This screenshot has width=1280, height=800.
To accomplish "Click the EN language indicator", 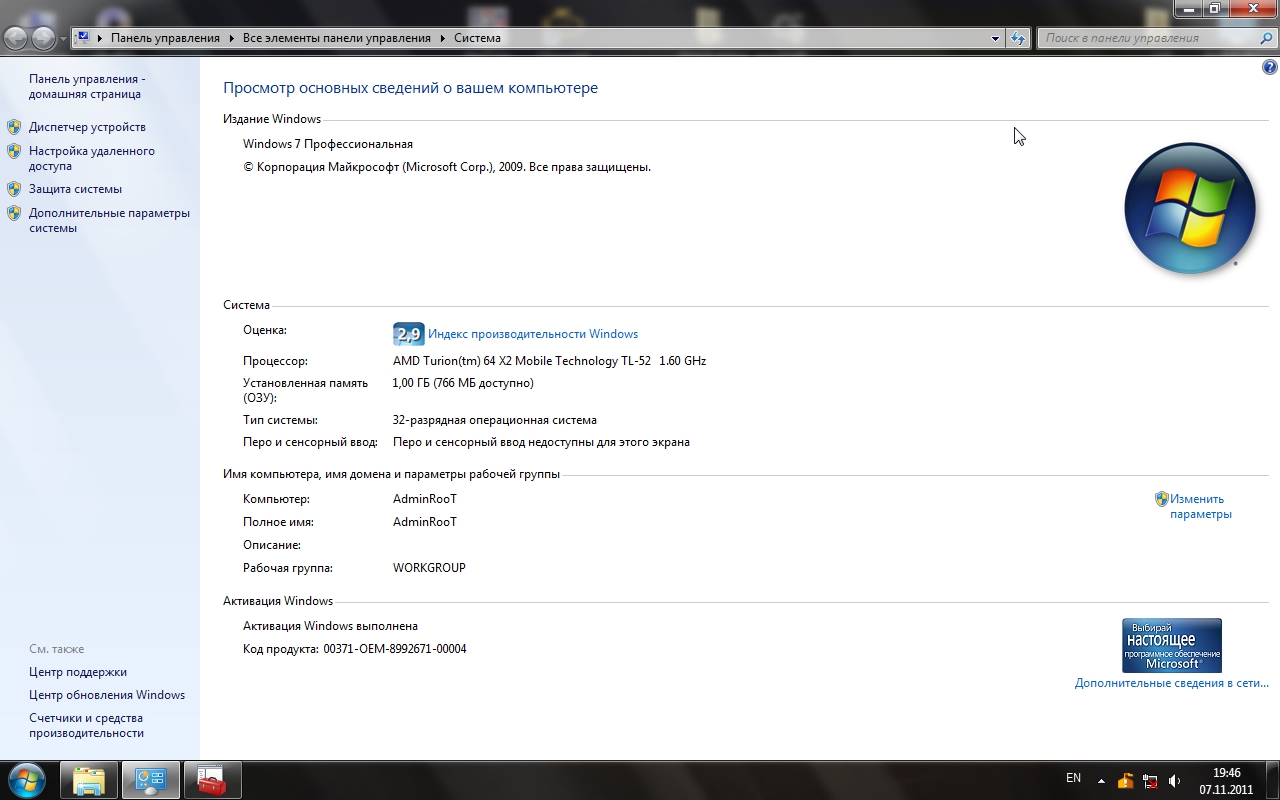I will (x=1073, y=778).
